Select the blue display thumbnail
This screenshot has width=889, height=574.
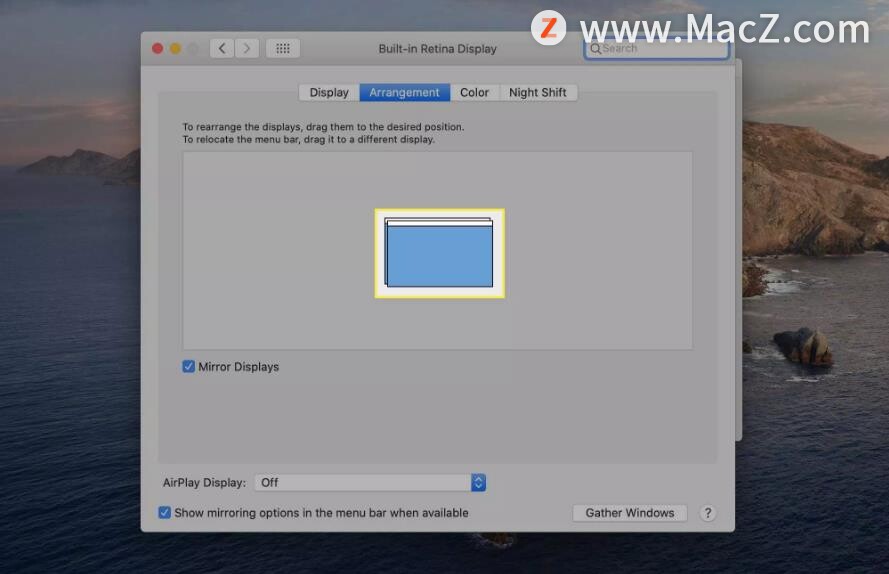[439, 256]
